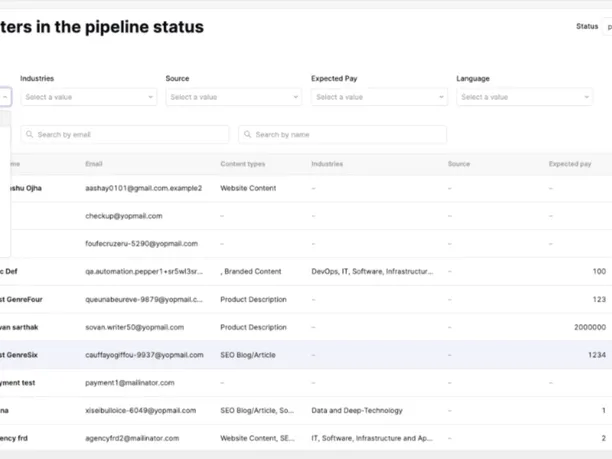The image size is (612, 459).
Task: Click SEO Blog/Article in the GenreSix row
Action: click(248, 355)
